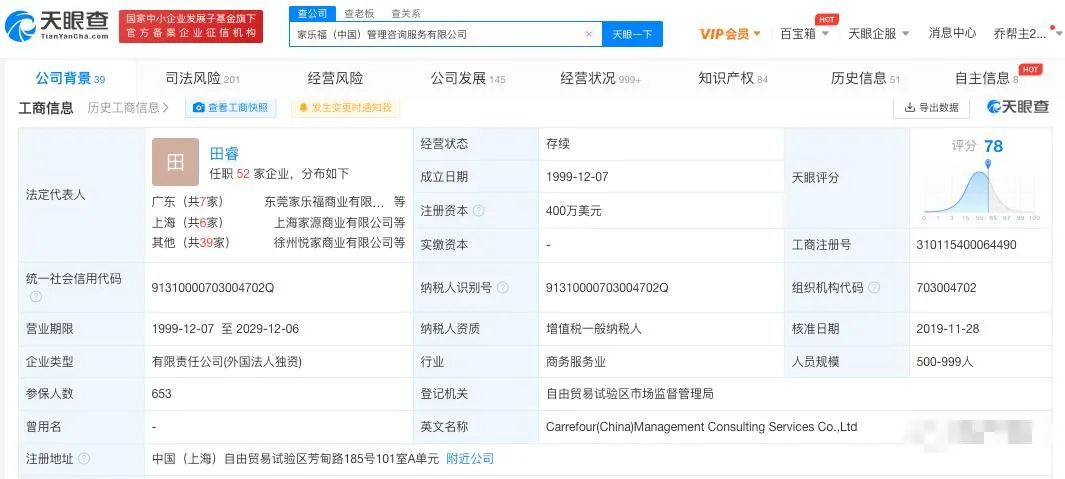
Task: Select the 商务服务业 industry value
Action: coord(575,361)
